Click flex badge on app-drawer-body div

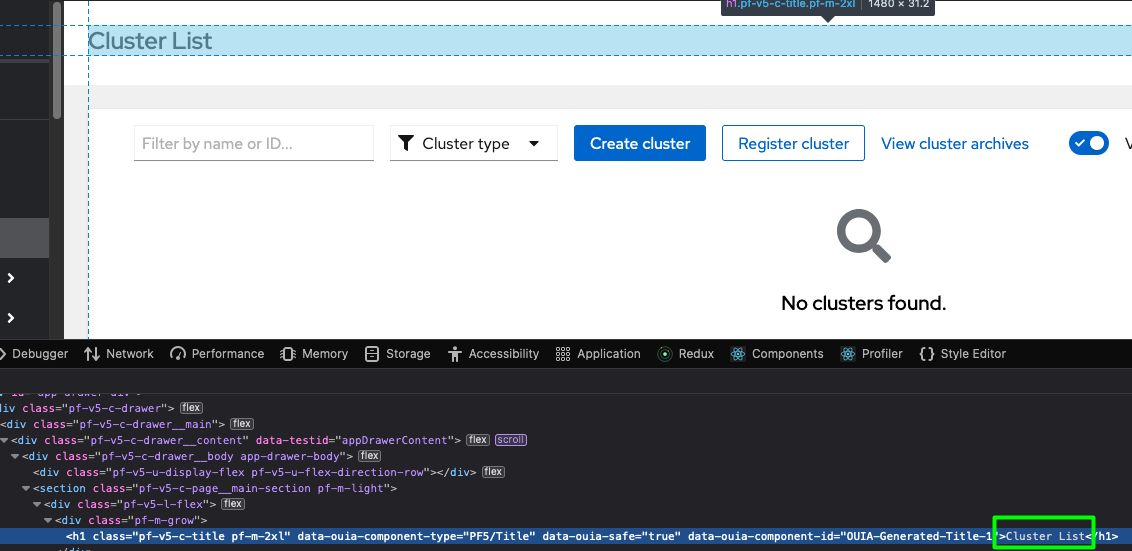[x=370, y=456]
